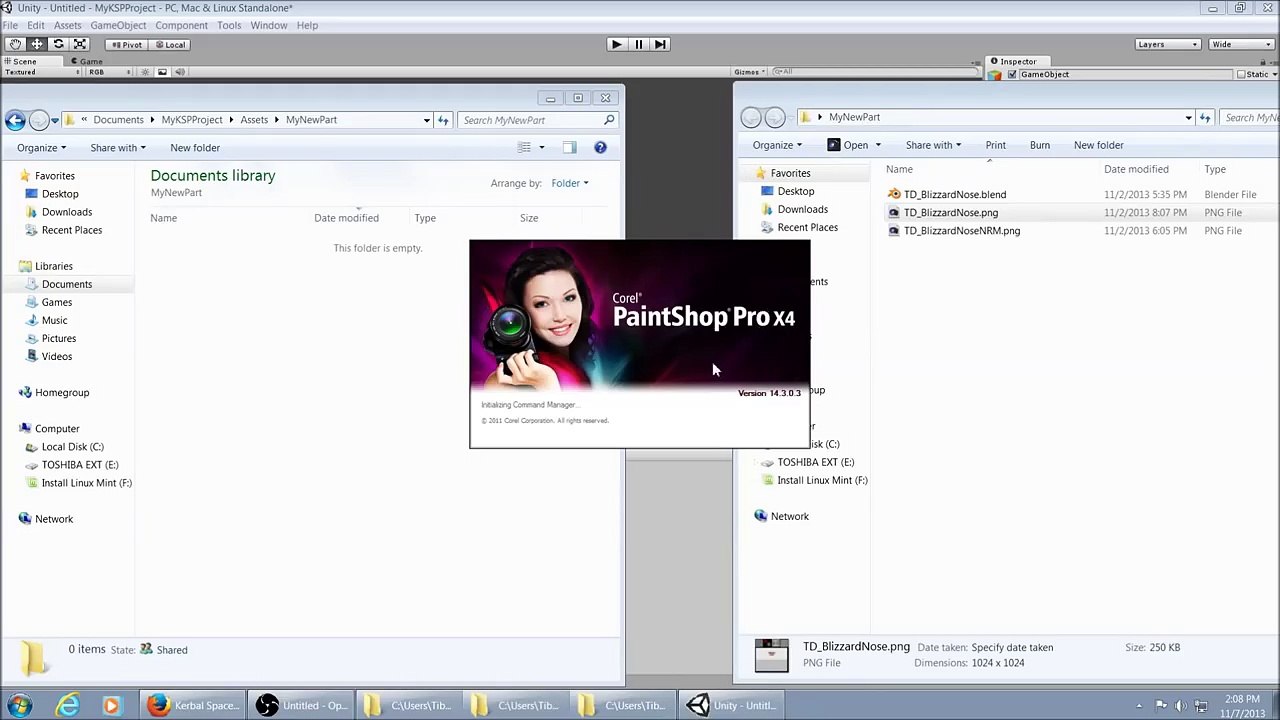The width and height of the screenshot is (1280, 720).
Task: Open Unity's GameObject menu
Action: tap(118, 25)
